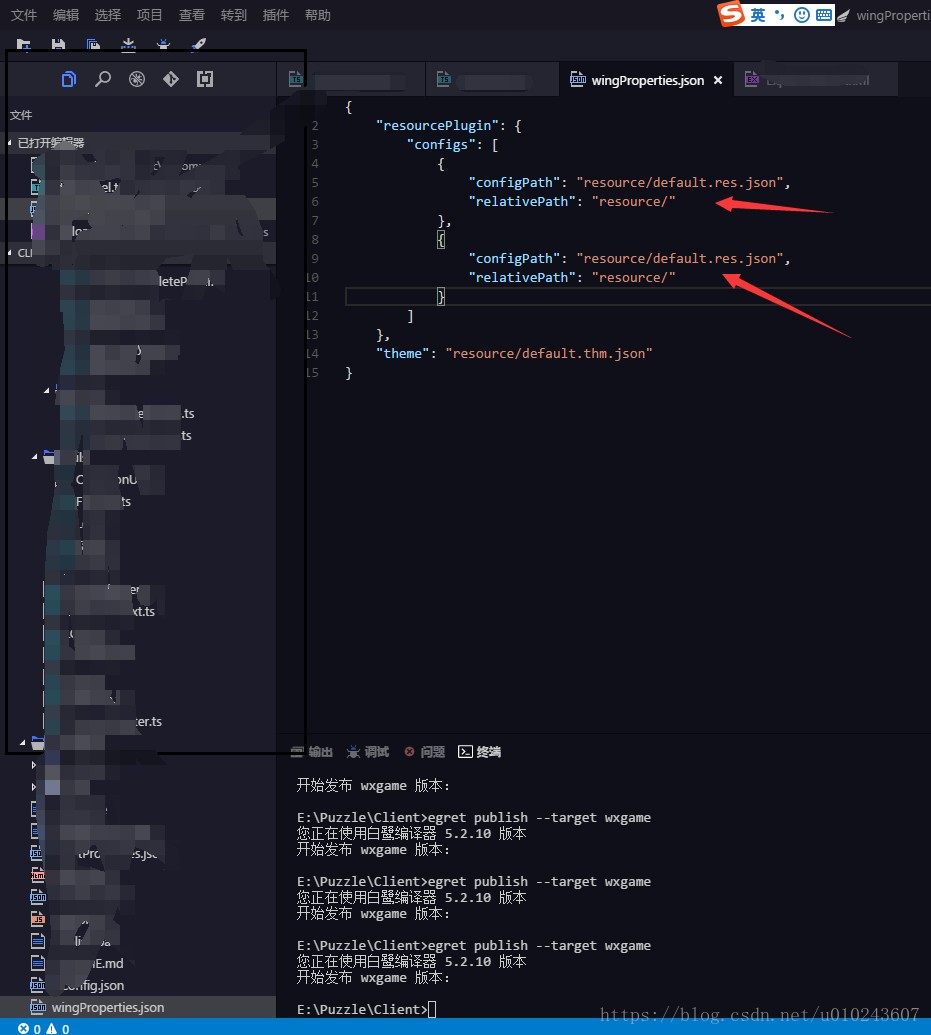Open the 编辑 menu

click(66, 15)
